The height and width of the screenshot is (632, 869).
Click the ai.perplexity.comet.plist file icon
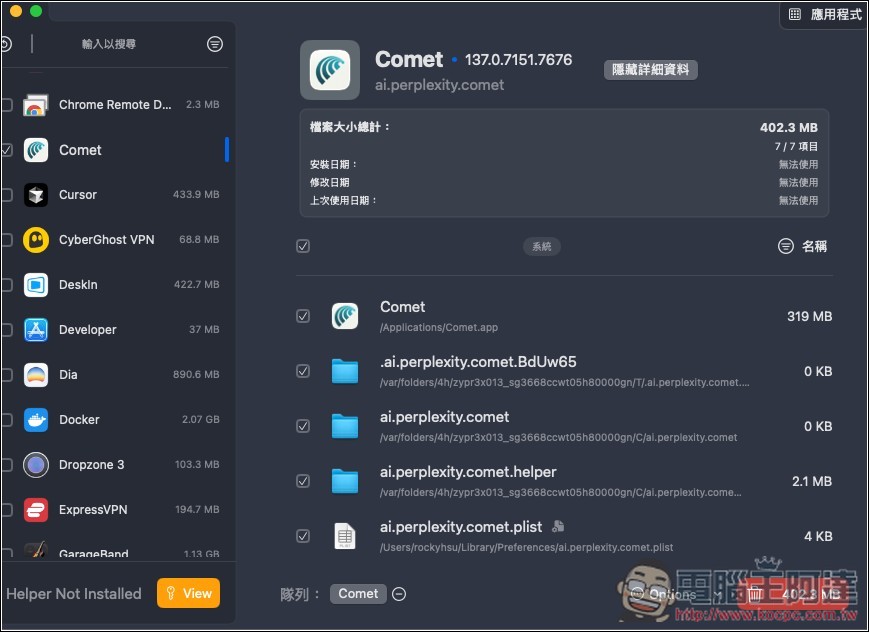pyautogui.click(x=345, y=536)
